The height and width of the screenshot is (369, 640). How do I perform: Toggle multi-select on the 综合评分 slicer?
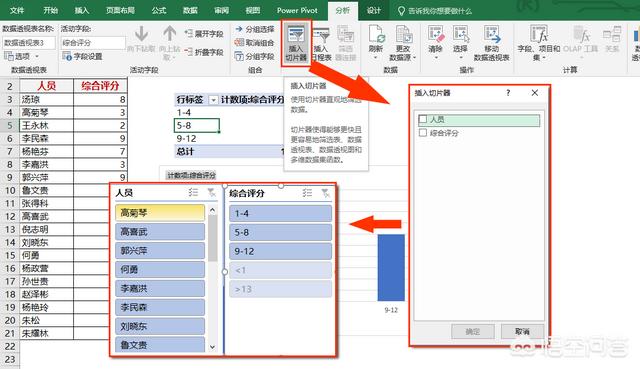pos(307,193)
